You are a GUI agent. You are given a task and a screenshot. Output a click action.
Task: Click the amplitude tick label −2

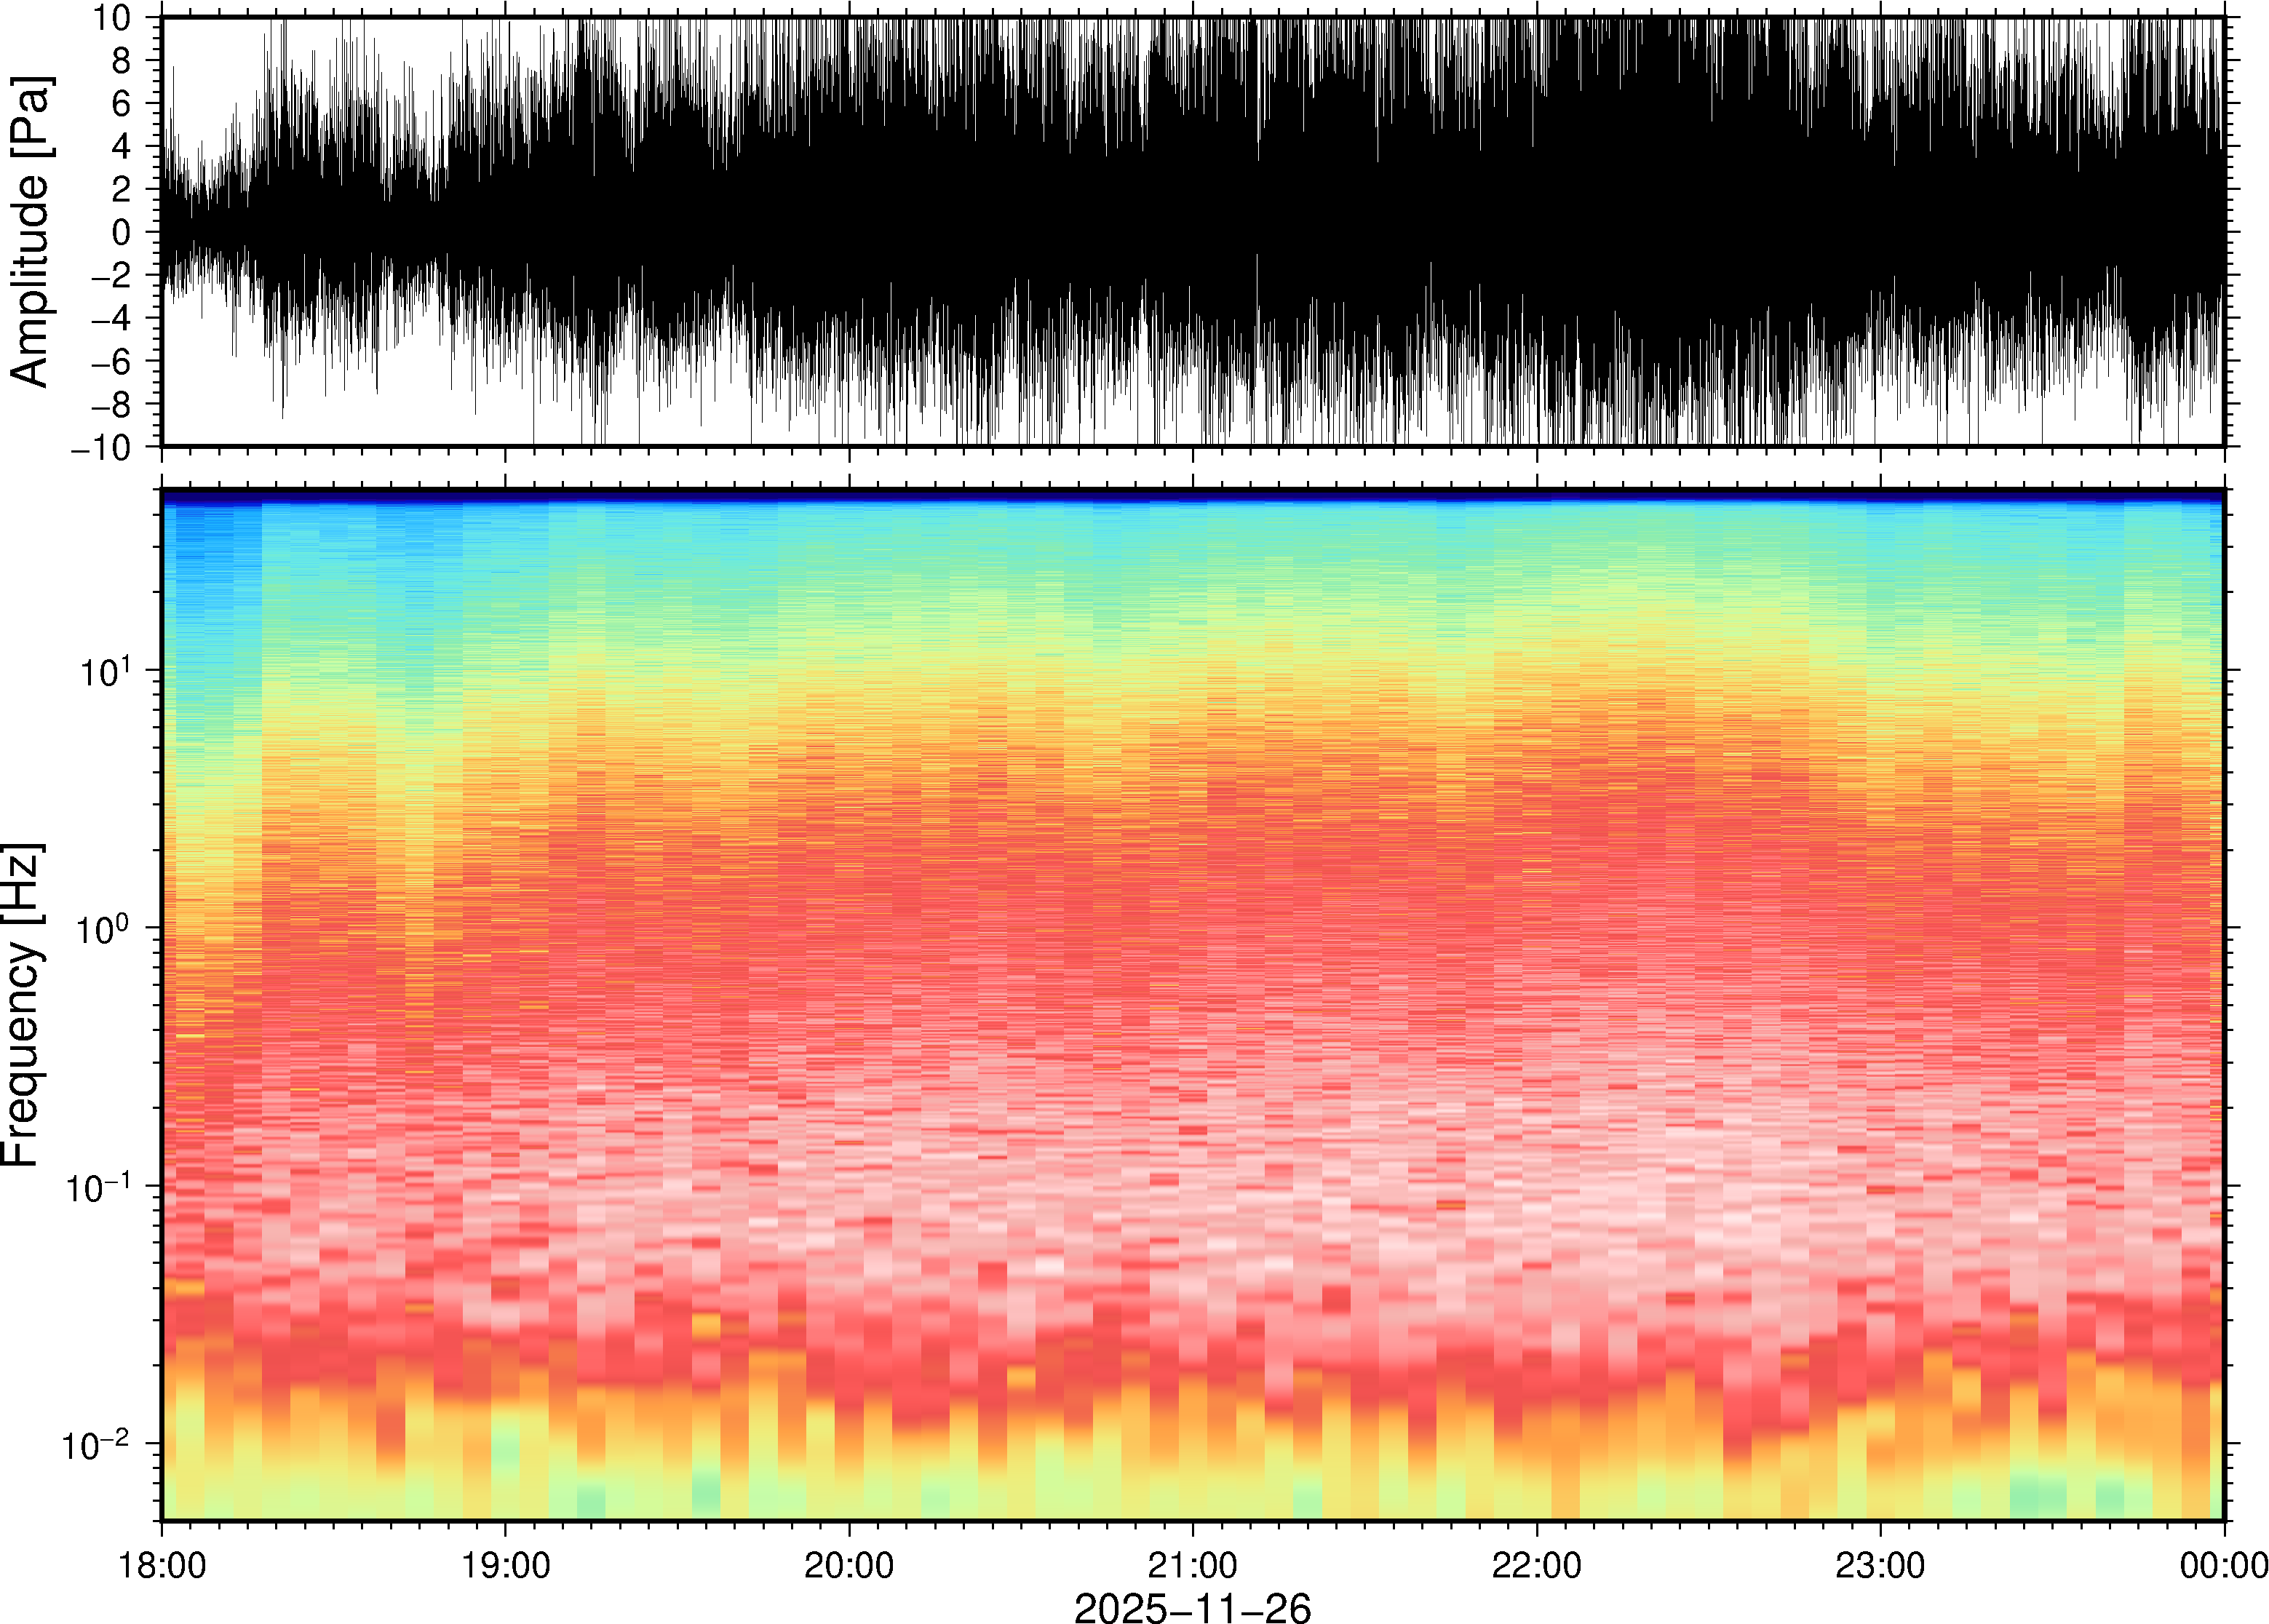[111, 275]
